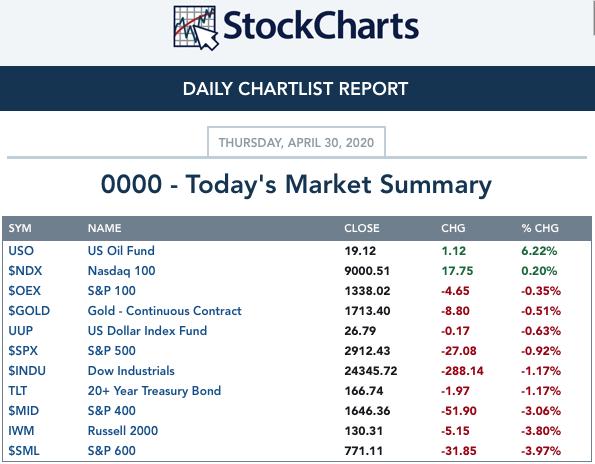Click the $OEX symbol
The width and height of the screenshot is (595, 464).
pos(24,291)
